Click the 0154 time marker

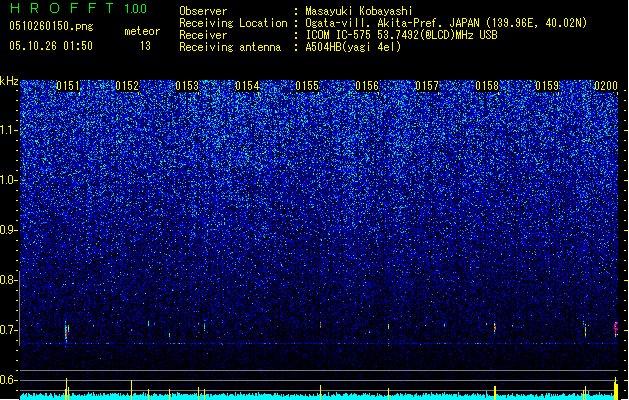(x=247, y=86)
